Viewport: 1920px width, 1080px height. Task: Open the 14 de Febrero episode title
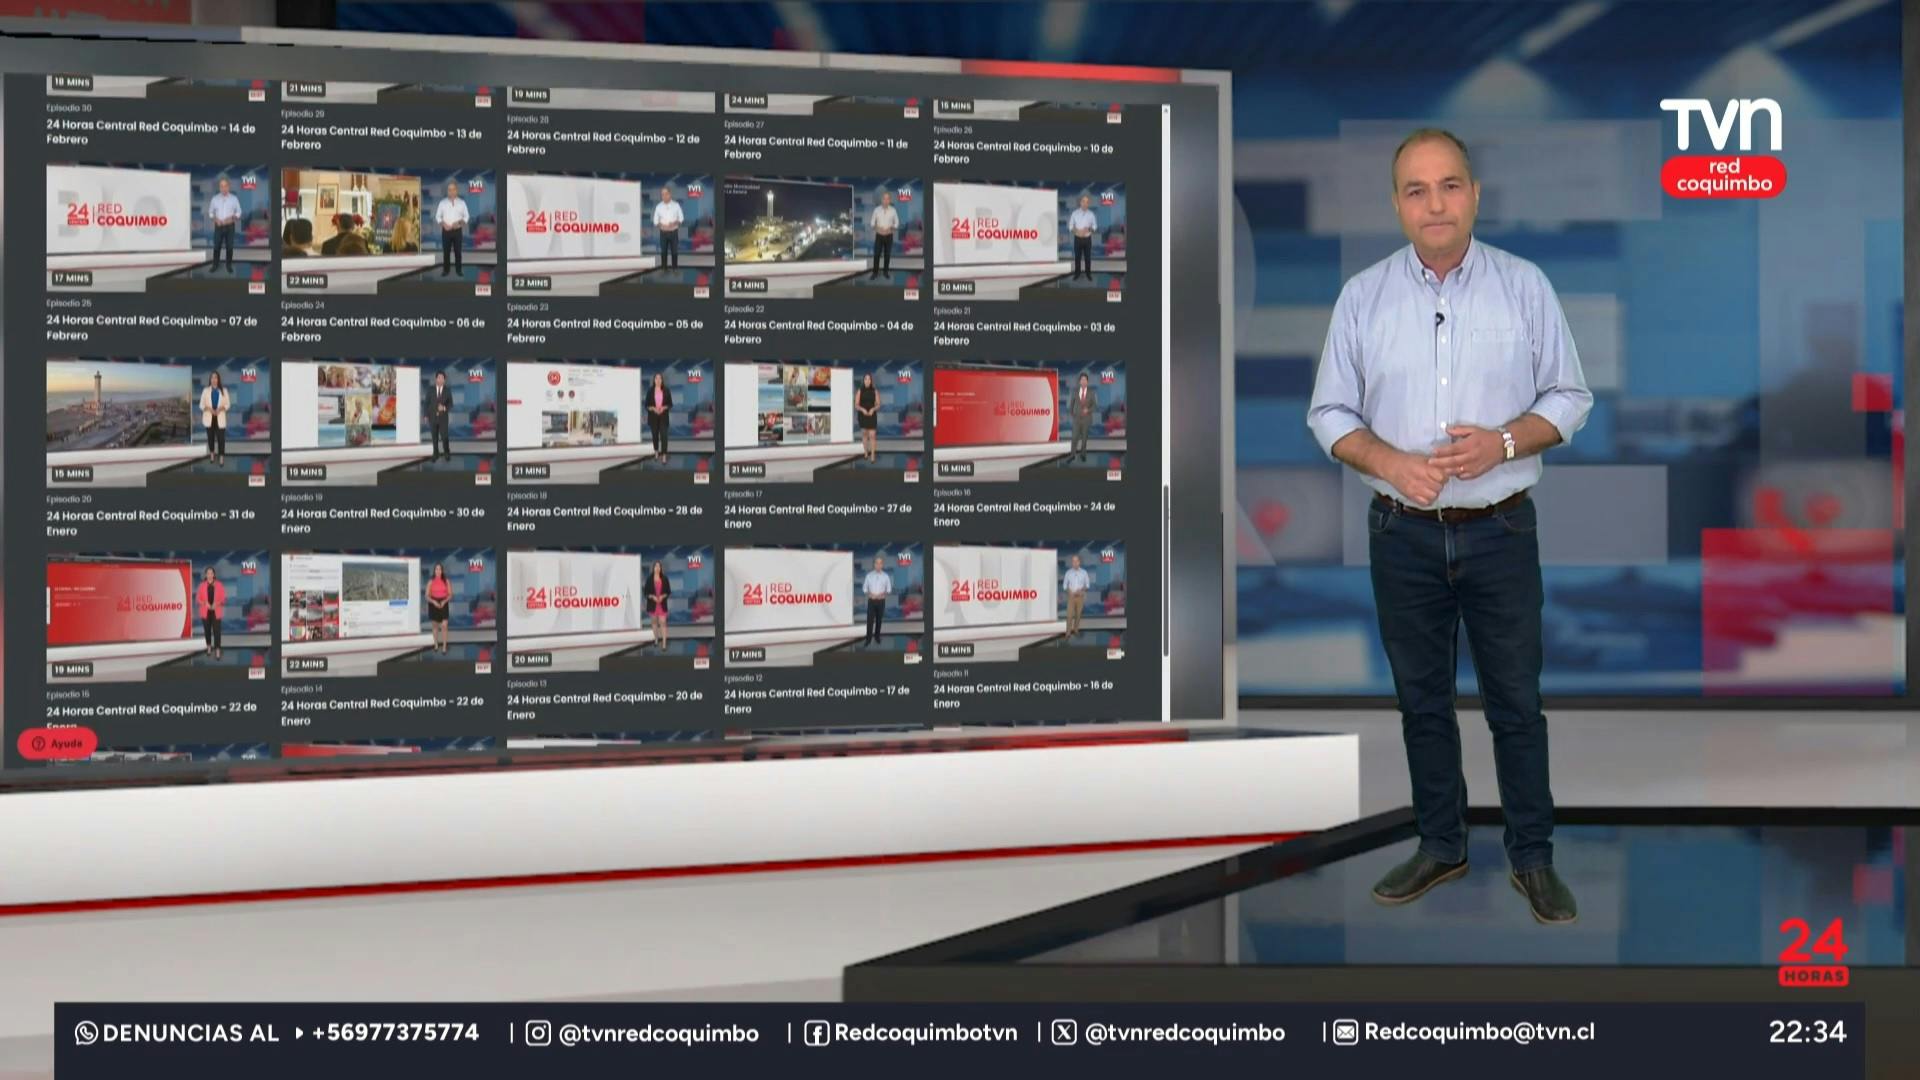150,133
